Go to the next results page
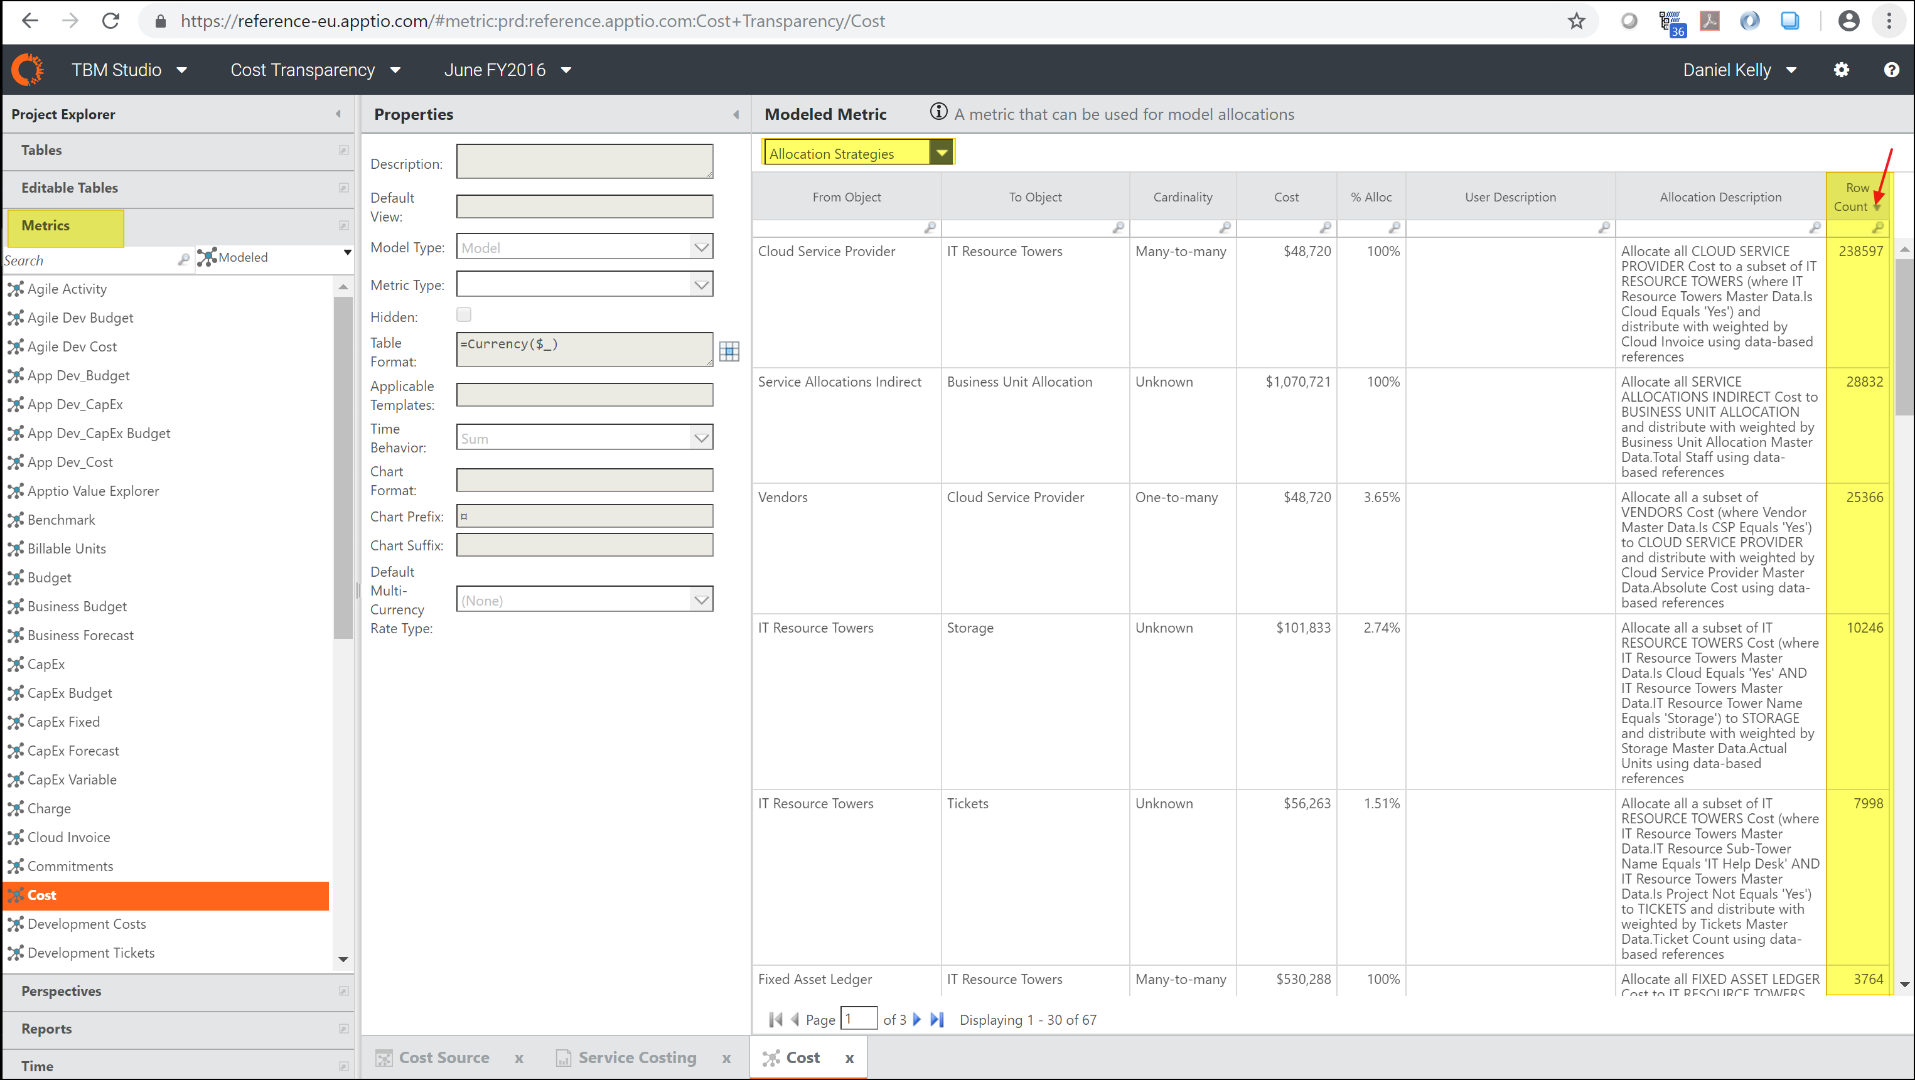 (917, 1020)
